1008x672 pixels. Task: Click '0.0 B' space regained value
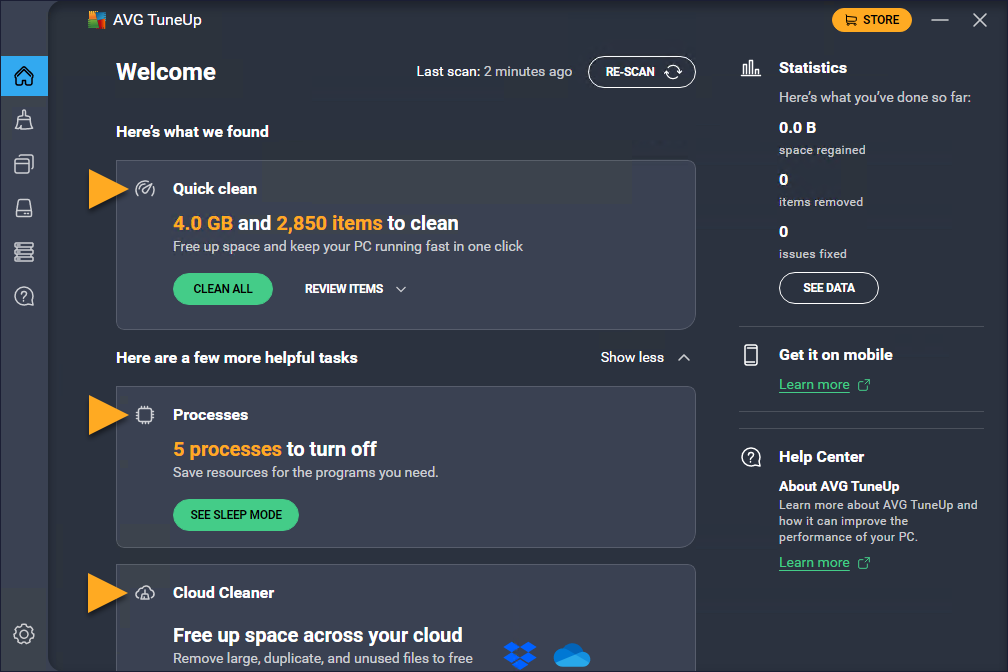[x=797, y=127]
